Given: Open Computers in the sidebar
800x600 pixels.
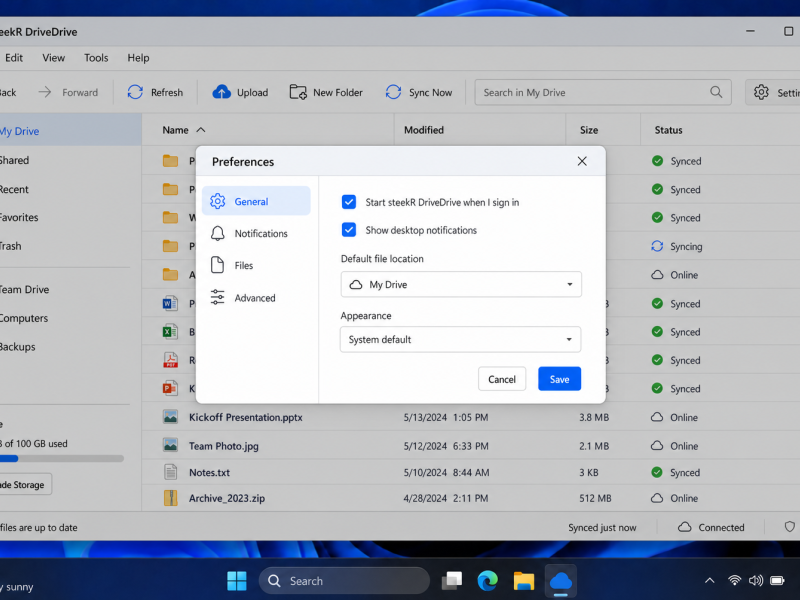Looking at the screenshot, I should click(24, 318).
